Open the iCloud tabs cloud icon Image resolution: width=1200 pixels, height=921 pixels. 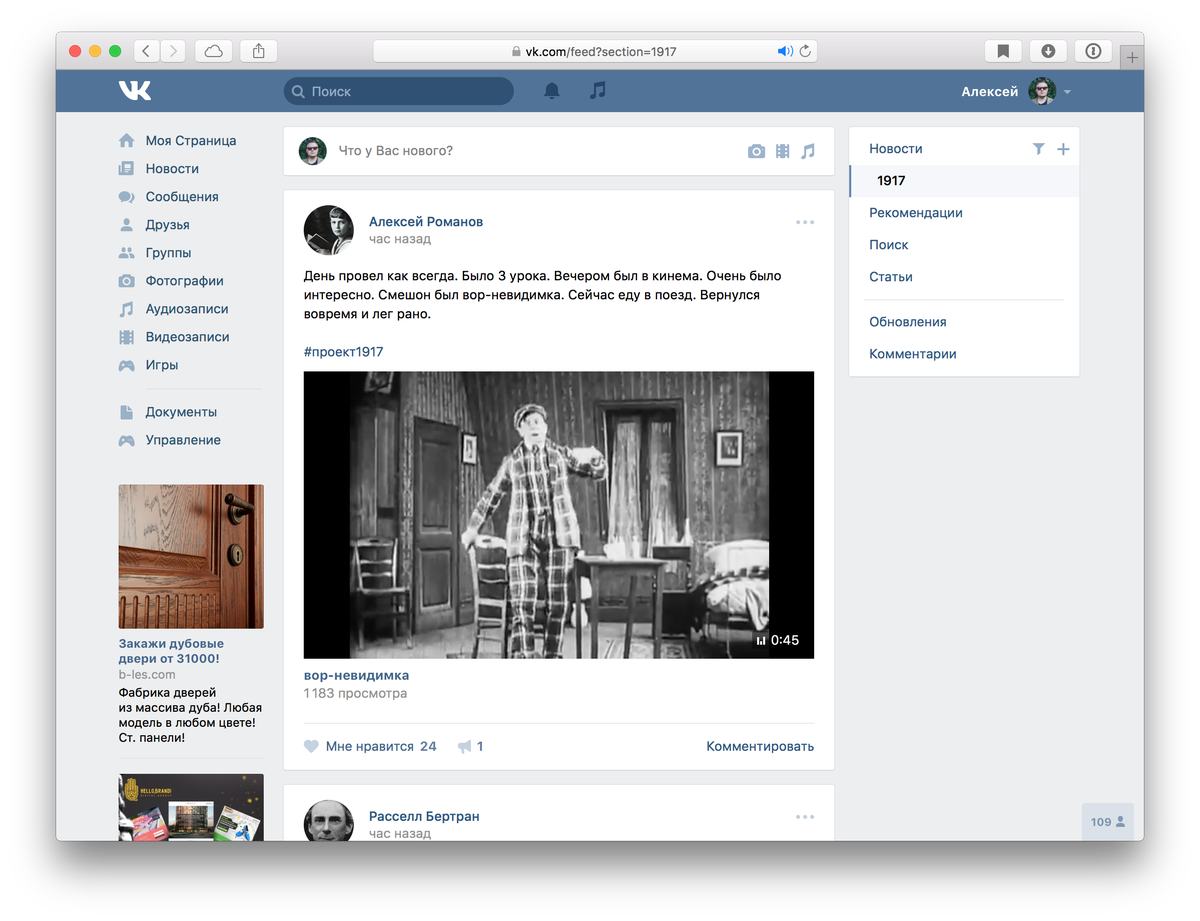pos(214,51)
